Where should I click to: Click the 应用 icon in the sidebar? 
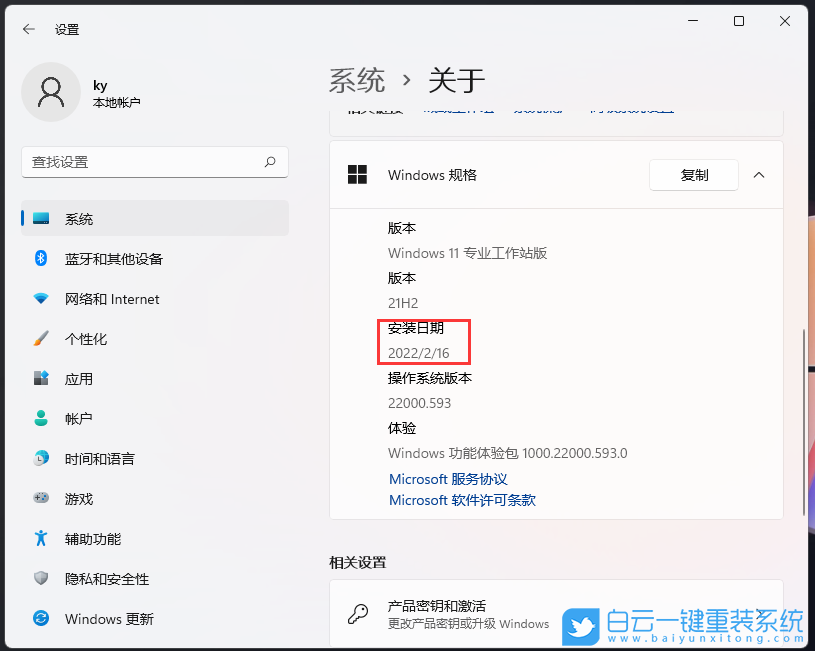(41, 378)
